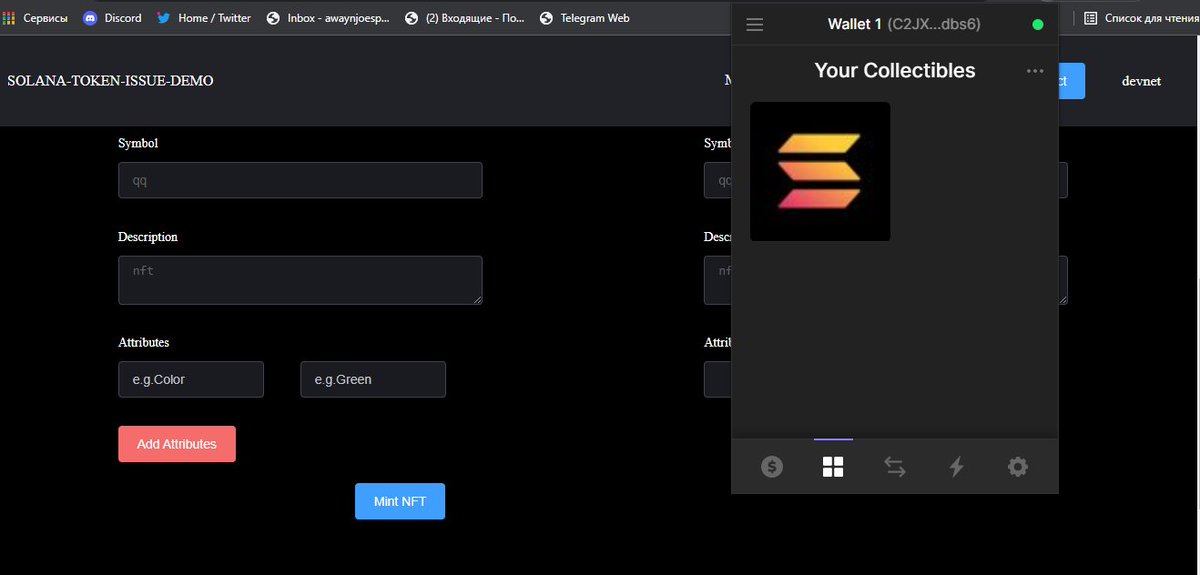1200x575 pixels.
Task: Focus the left Symbol input field
Action: tap(300, 180)
